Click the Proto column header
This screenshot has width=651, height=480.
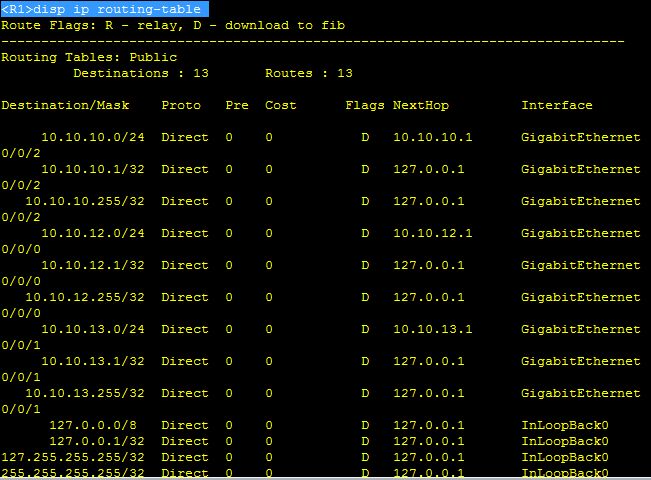[x=181, y=105]
